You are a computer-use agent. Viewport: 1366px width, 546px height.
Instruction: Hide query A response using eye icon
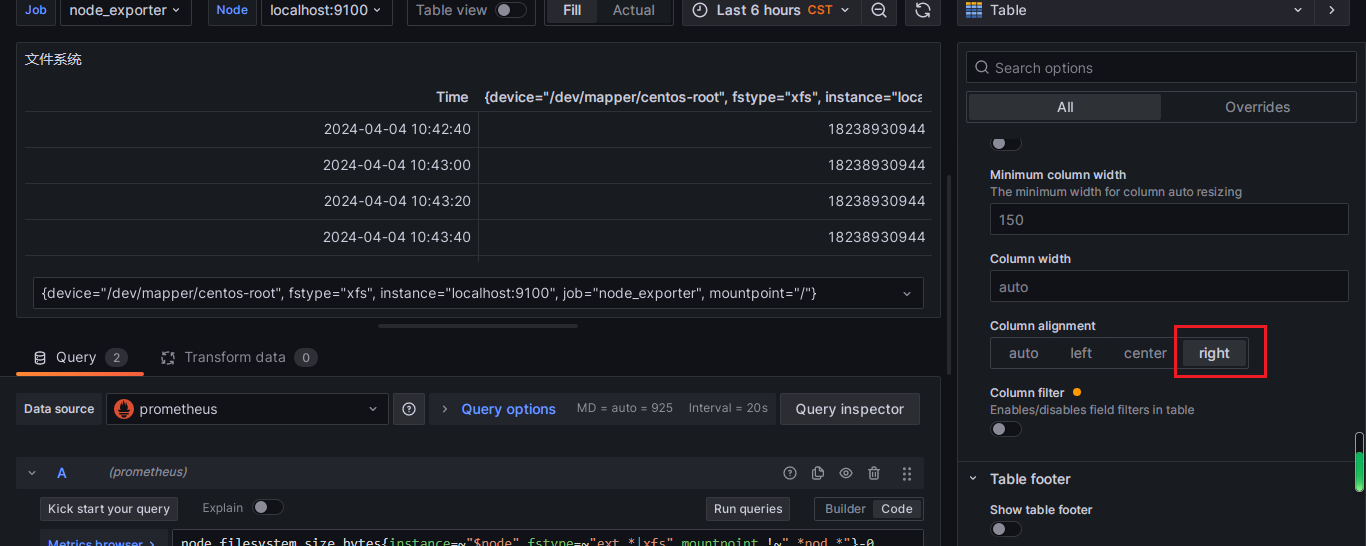pos(846,473)
